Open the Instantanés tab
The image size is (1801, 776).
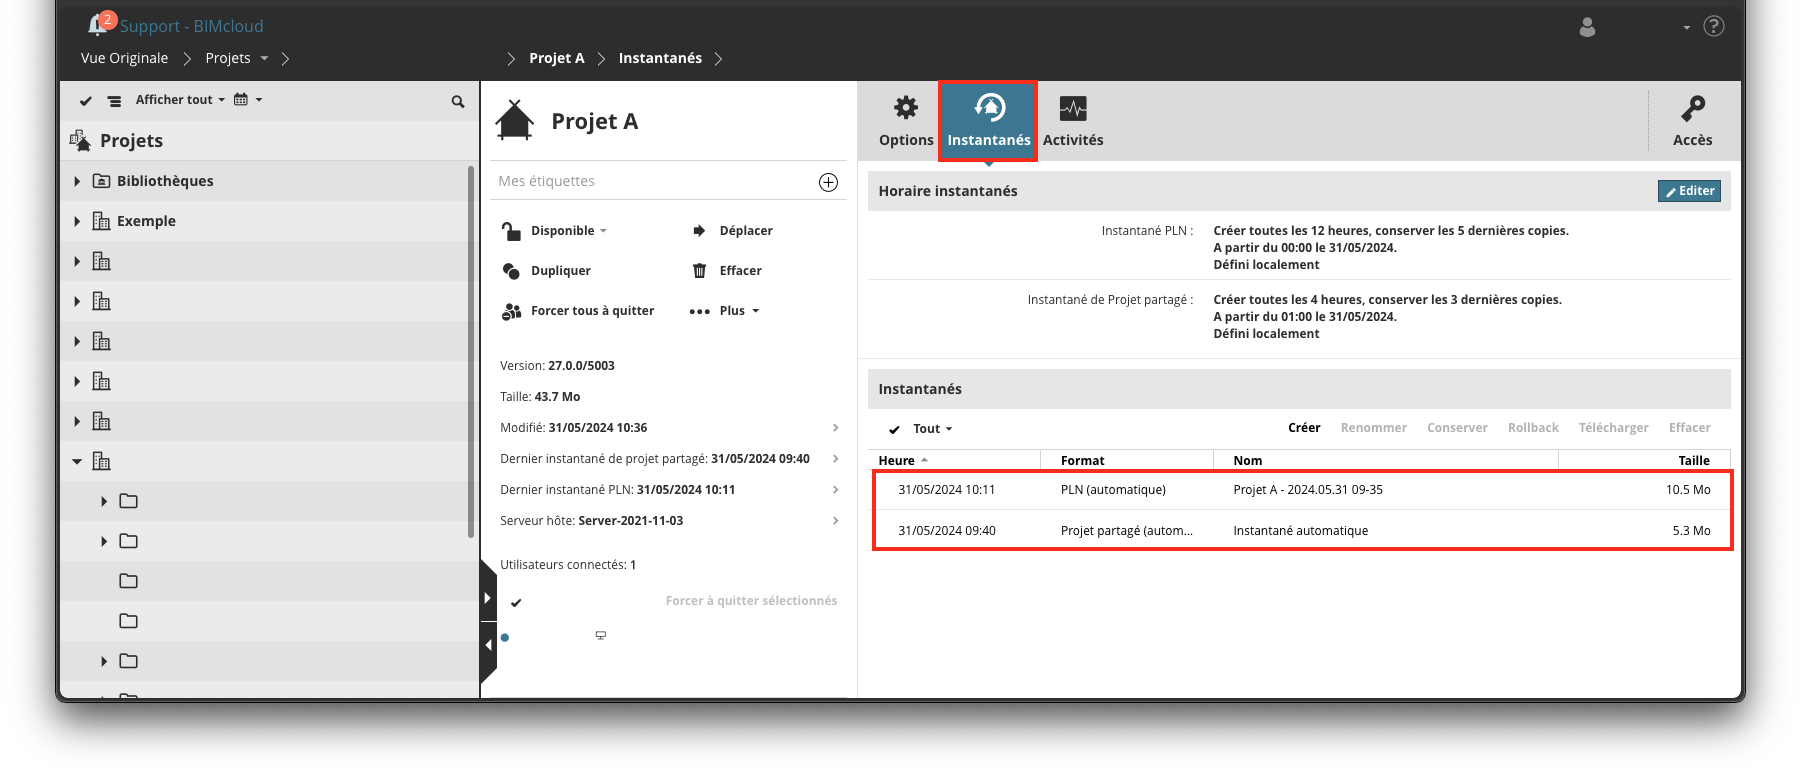[x=989, y=121]
